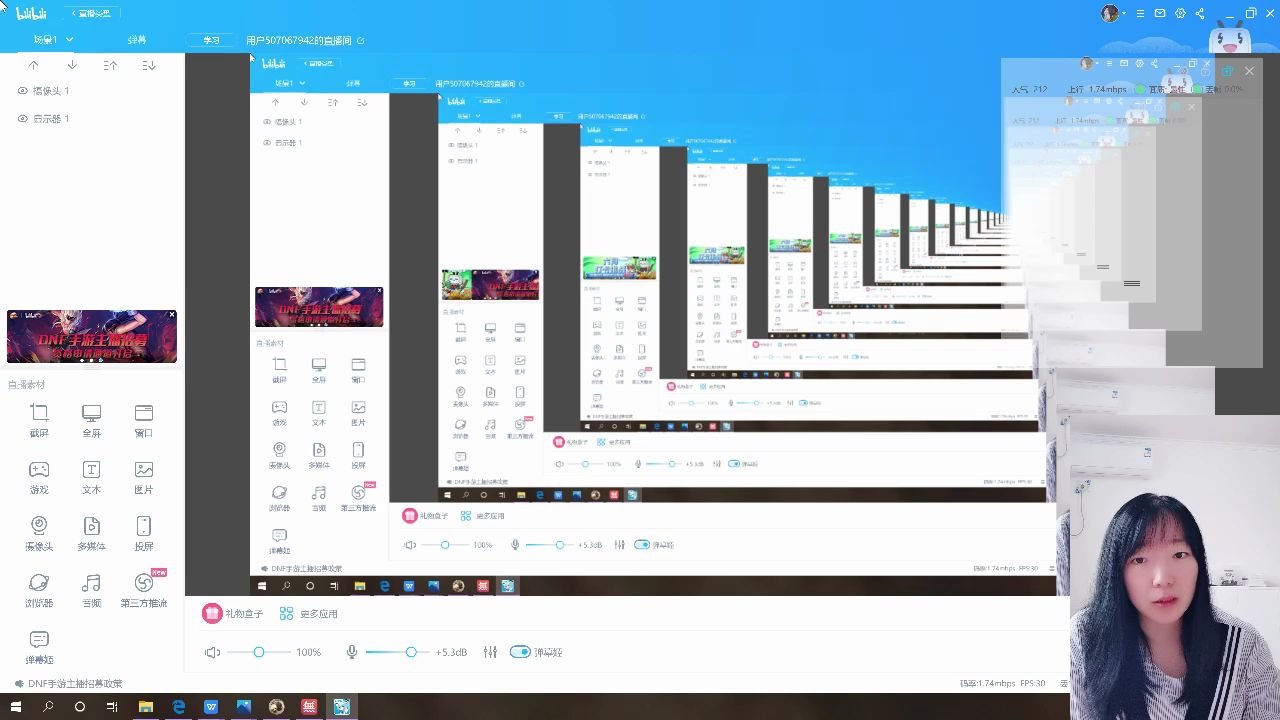Open Task View on taskbar
Screen dimensions: 1280x720
pyautogui.click(x=112, y=707)
